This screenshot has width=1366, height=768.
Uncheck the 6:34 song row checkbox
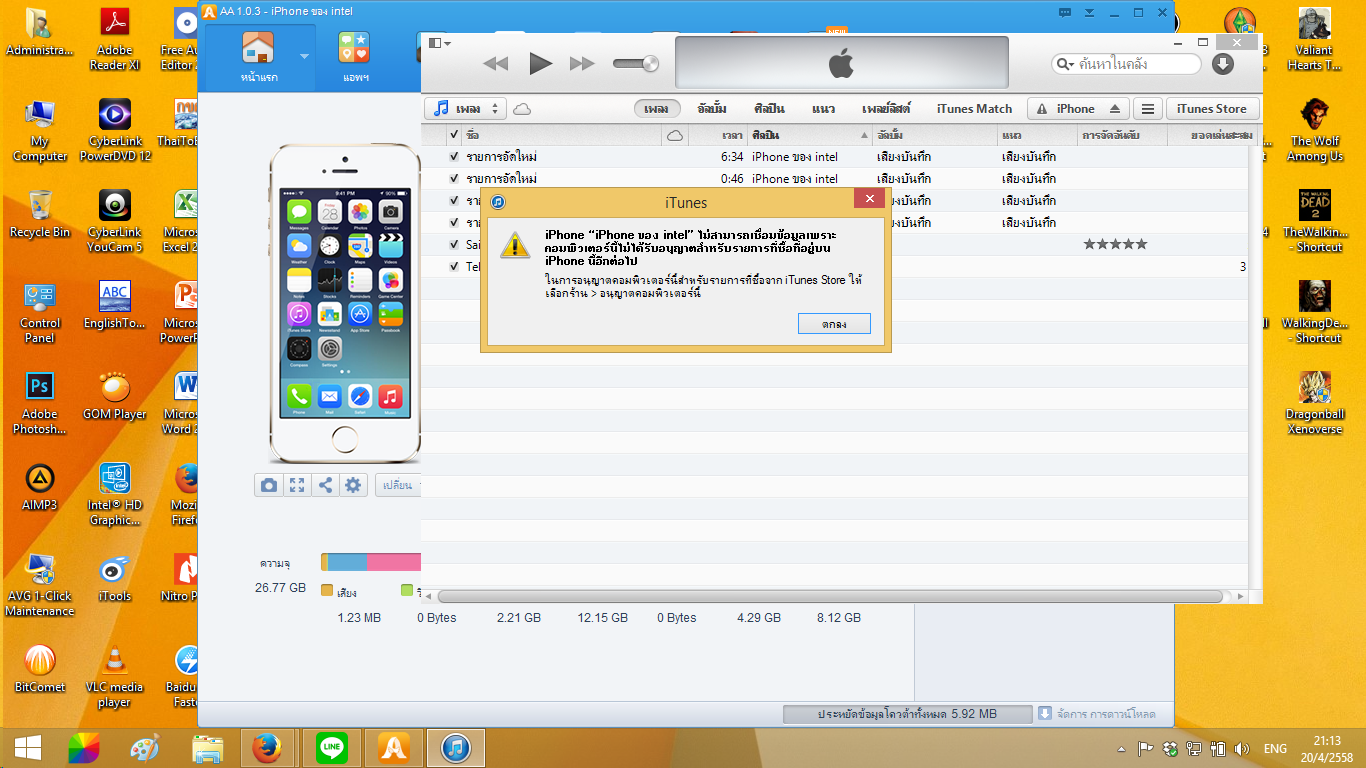coord(454,157)
